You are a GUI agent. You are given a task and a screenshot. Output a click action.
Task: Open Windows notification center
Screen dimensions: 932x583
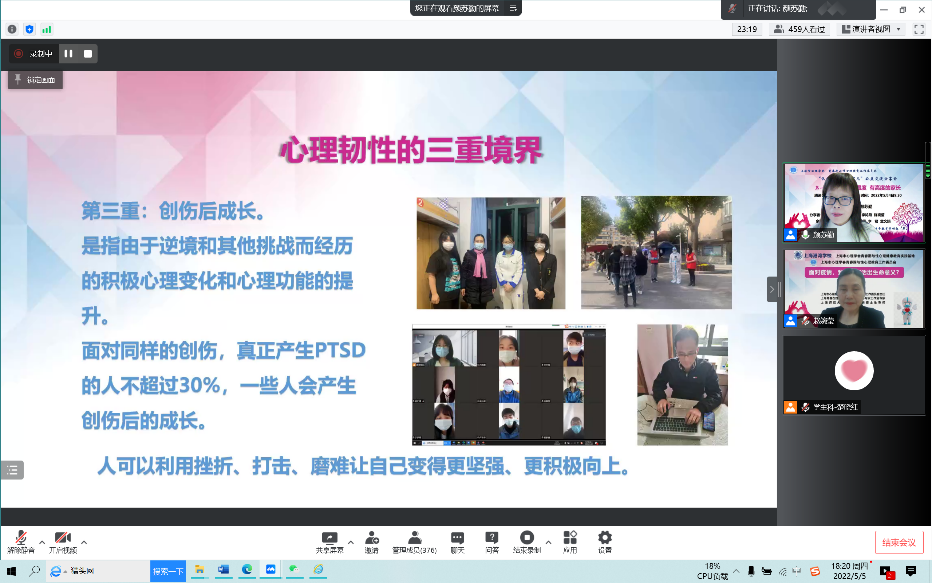[x=911, y=571]
